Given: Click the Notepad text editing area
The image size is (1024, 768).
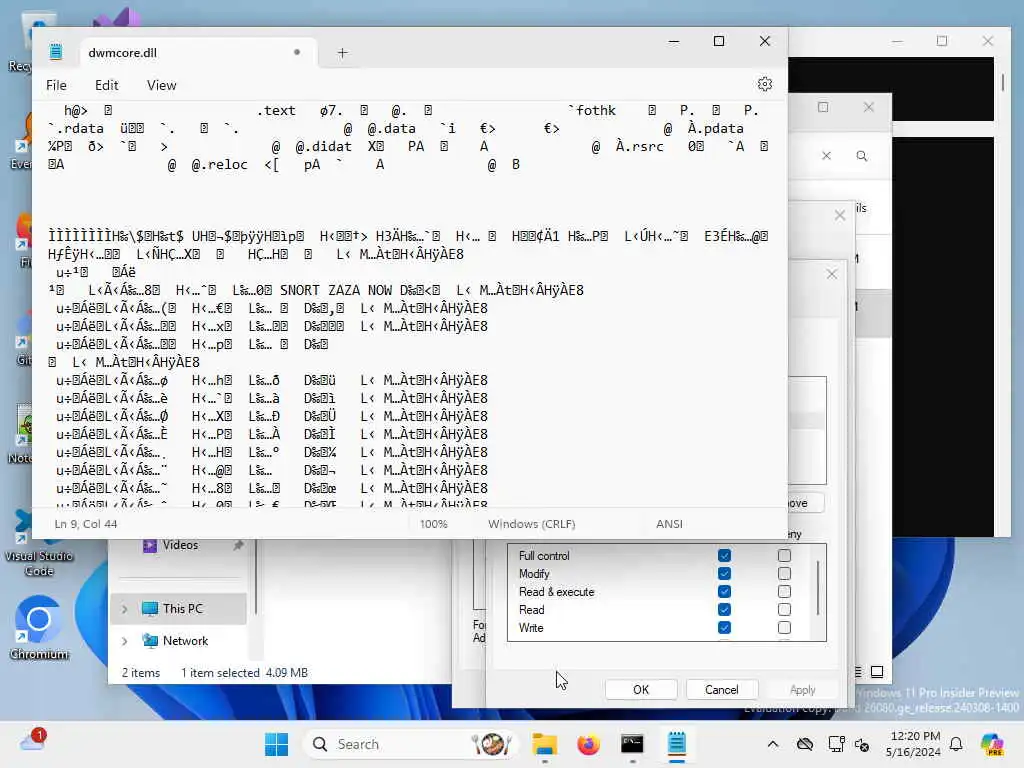Looking at the screenshot, I should click(409, 303).
